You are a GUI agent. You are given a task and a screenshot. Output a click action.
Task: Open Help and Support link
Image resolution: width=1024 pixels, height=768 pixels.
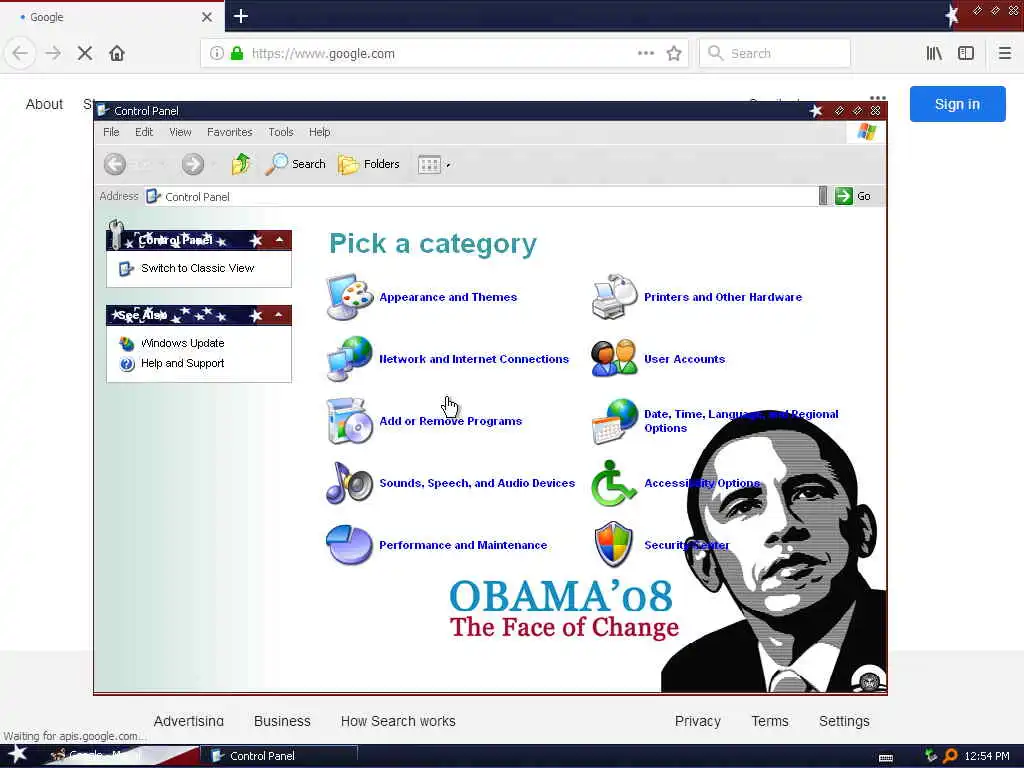point(182,363)
